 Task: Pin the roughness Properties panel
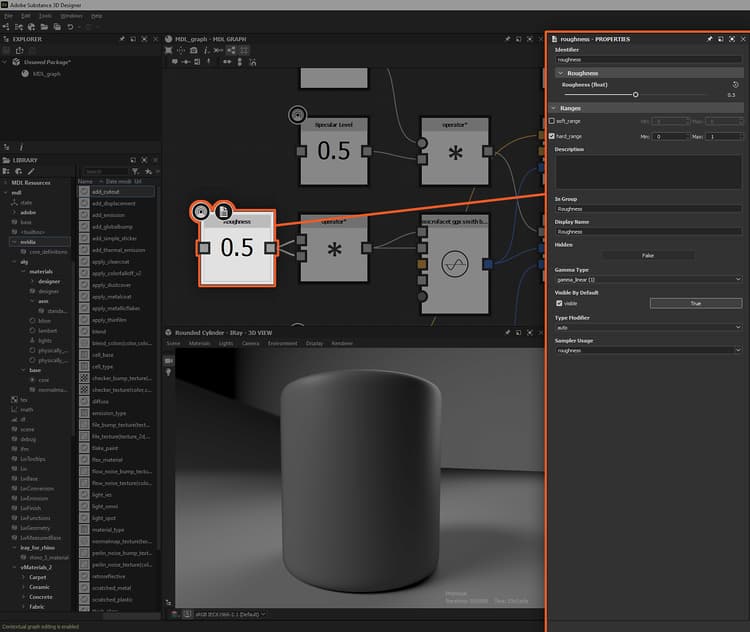[x=709, y=39]
